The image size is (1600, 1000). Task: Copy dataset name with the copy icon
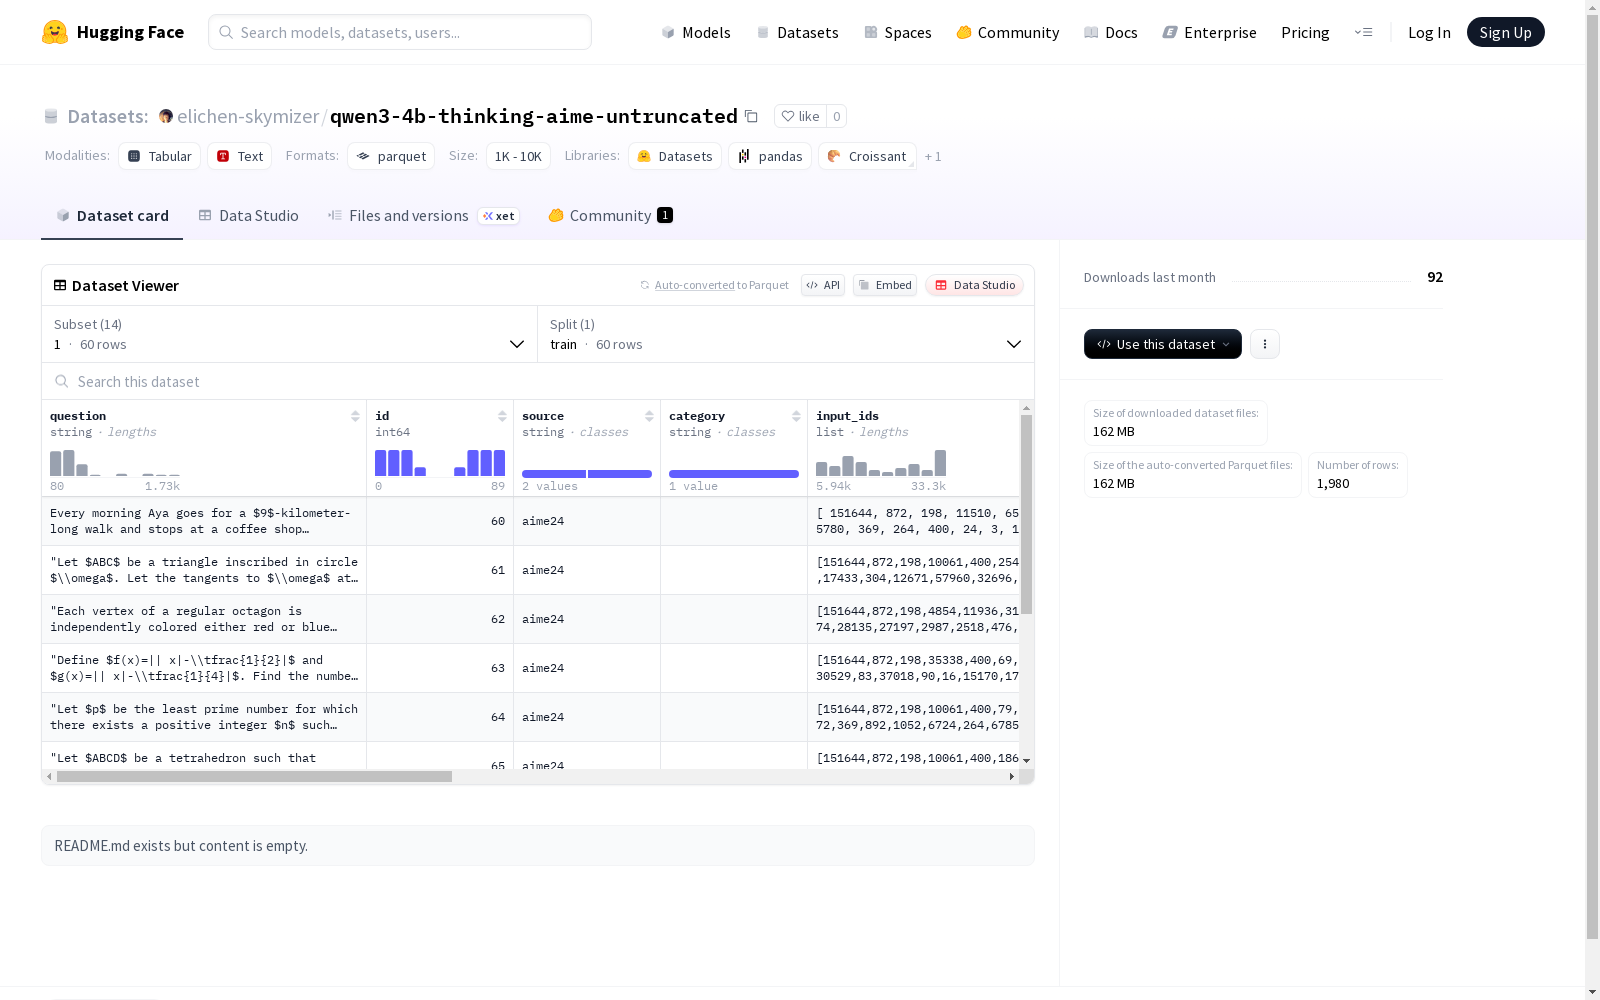coord(751,116)
